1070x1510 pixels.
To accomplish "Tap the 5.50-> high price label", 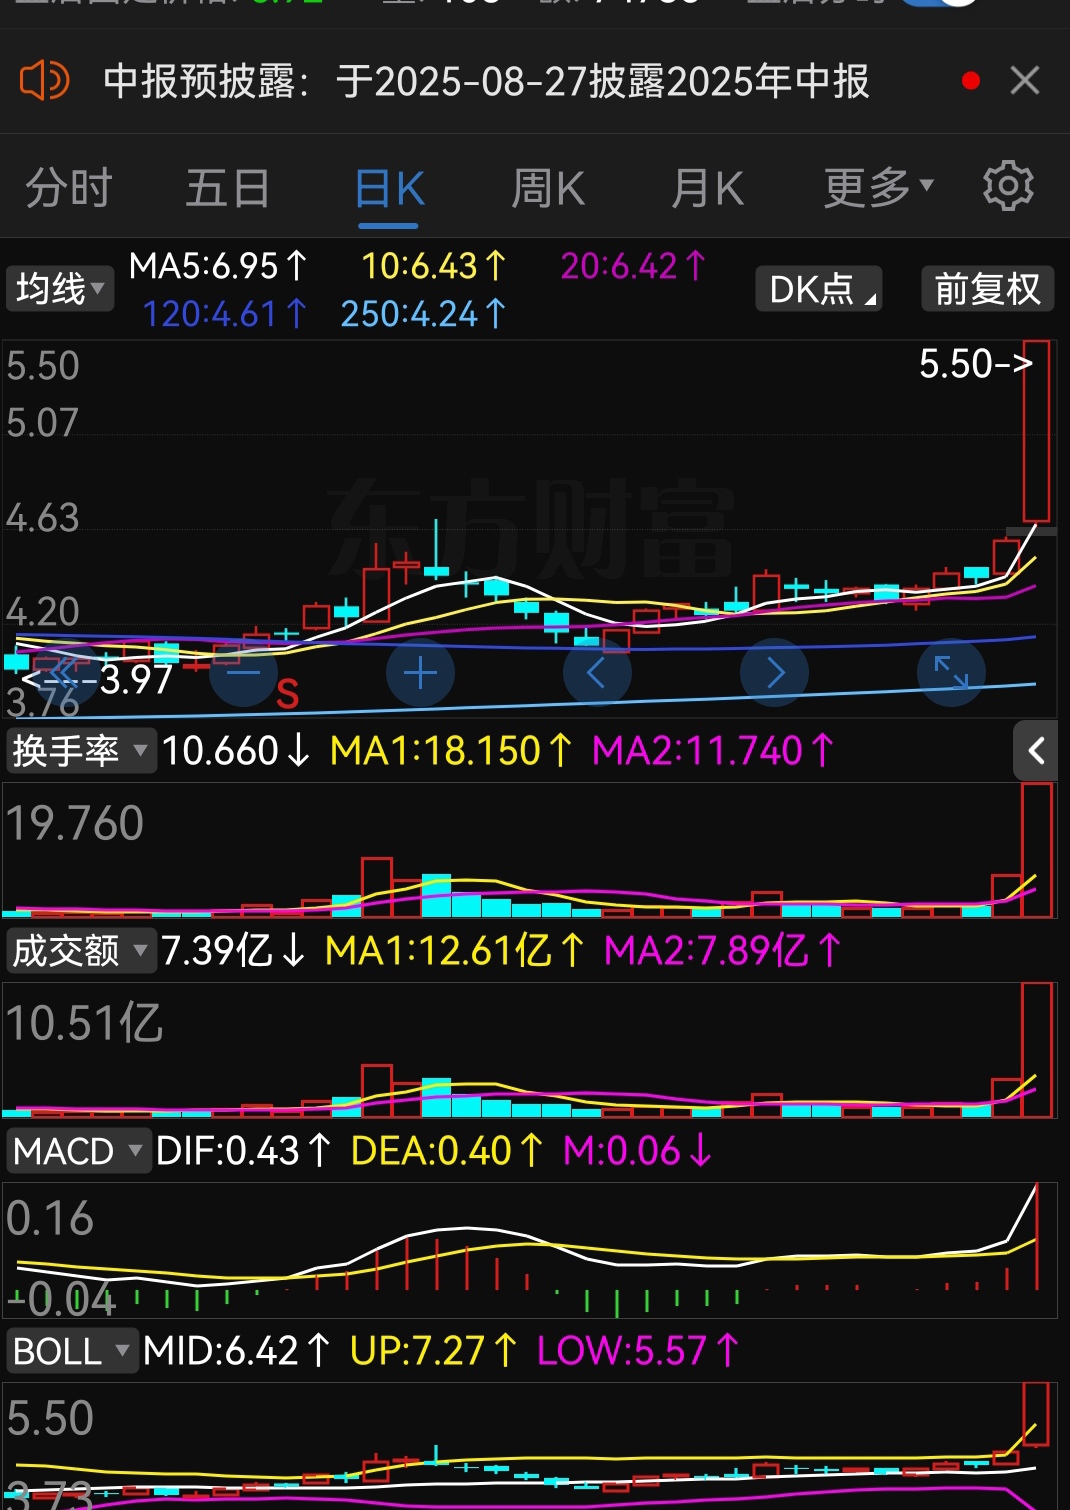I will coord(975,364).
